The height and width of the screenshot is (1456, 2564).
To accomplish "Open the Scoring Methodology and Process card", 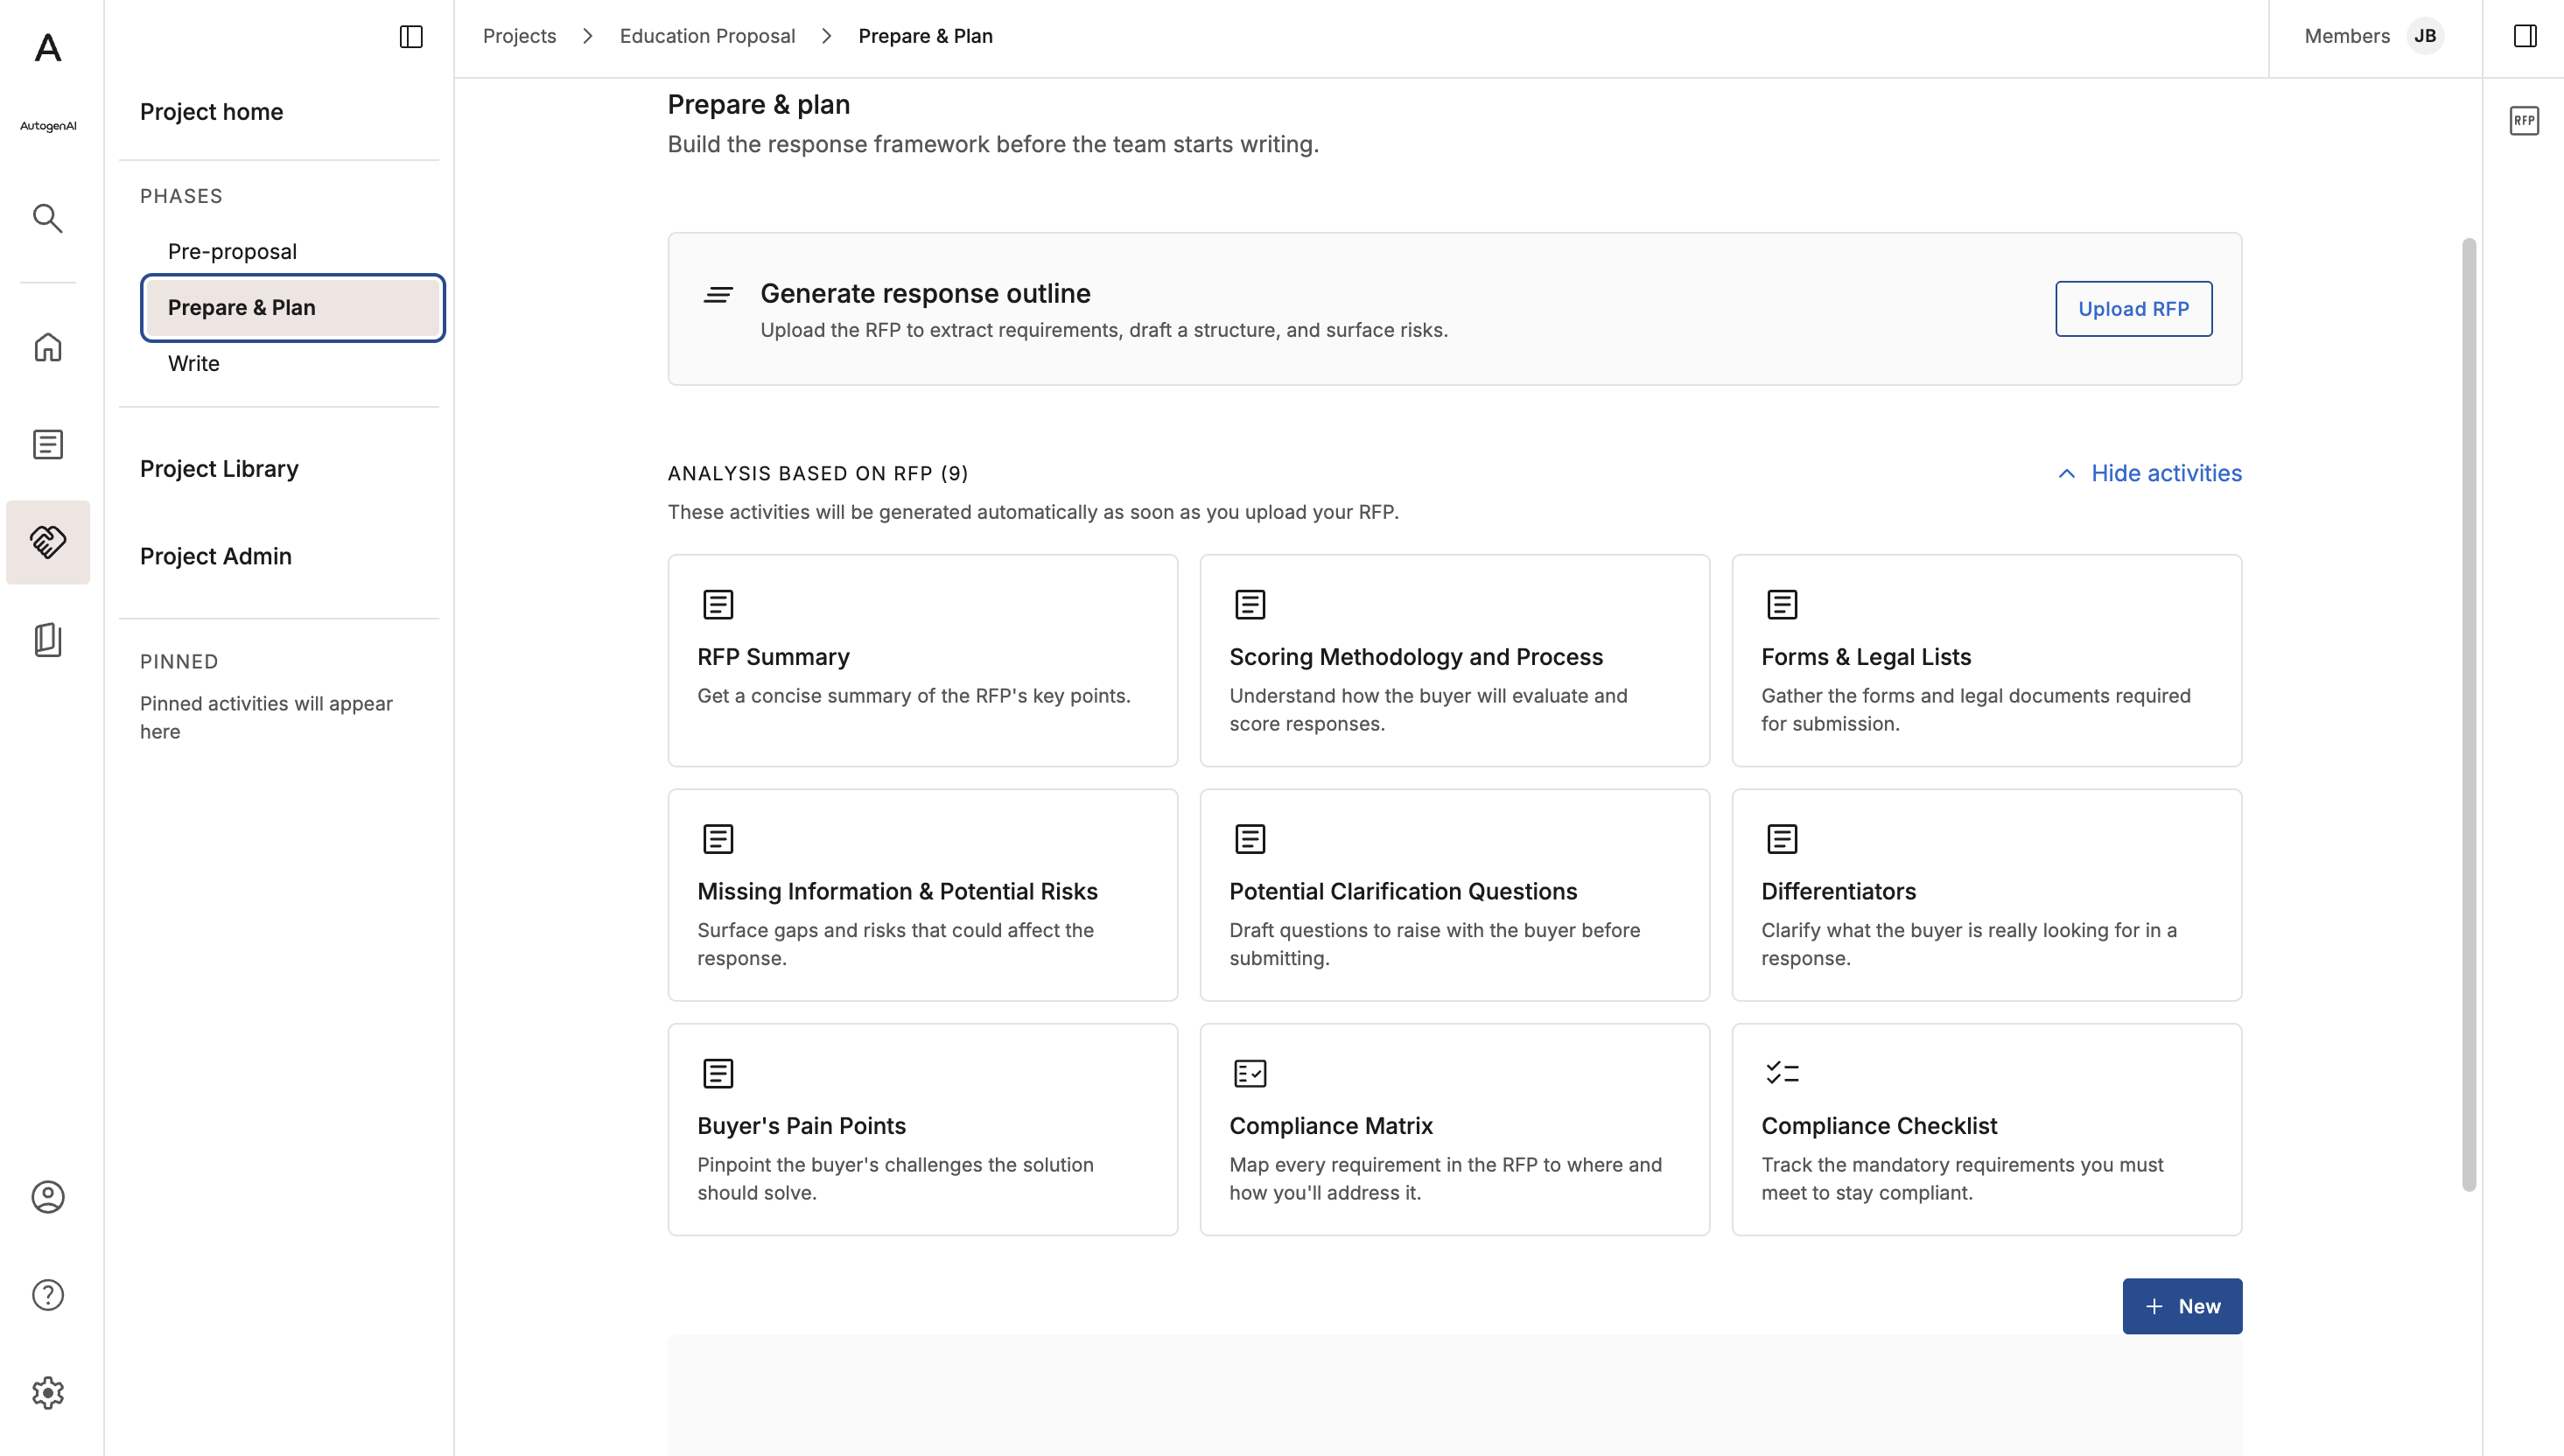I will (1455, 660).
